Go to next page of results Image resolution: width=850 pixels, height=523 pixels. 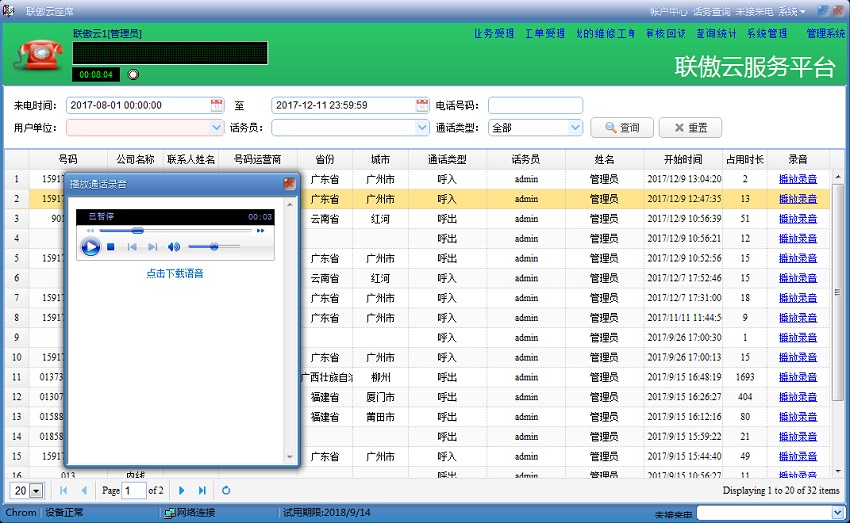click(181, 491)
